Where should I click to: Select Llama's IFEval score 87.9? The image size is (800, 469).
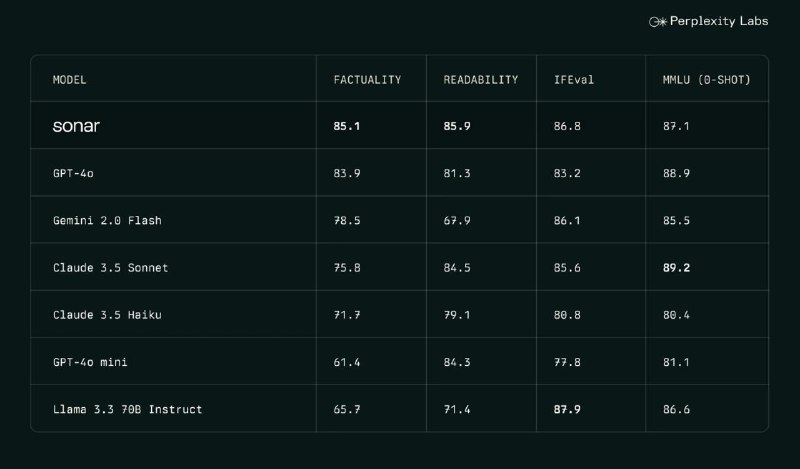pos(567,409)
